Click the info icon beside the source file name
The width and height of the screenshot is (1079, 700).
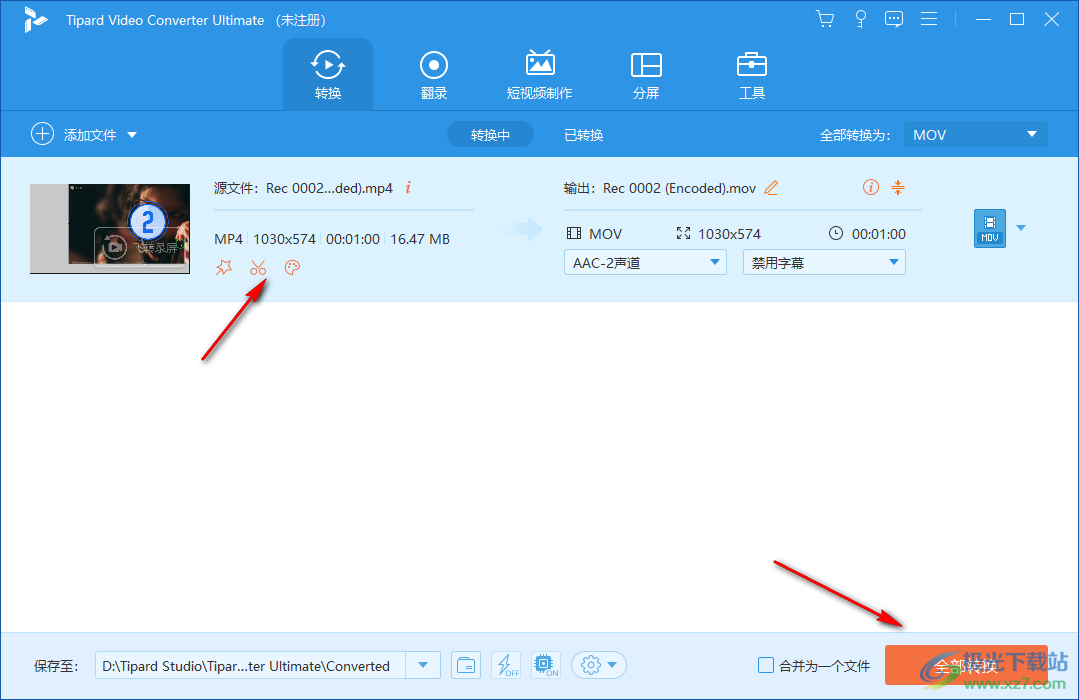point(407,187)
